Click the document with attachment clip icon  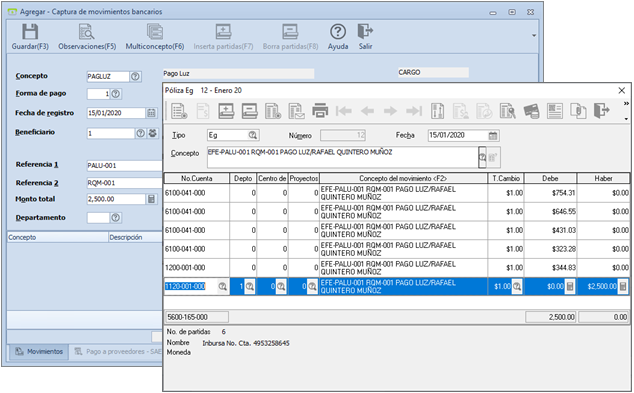pos(578,111)
